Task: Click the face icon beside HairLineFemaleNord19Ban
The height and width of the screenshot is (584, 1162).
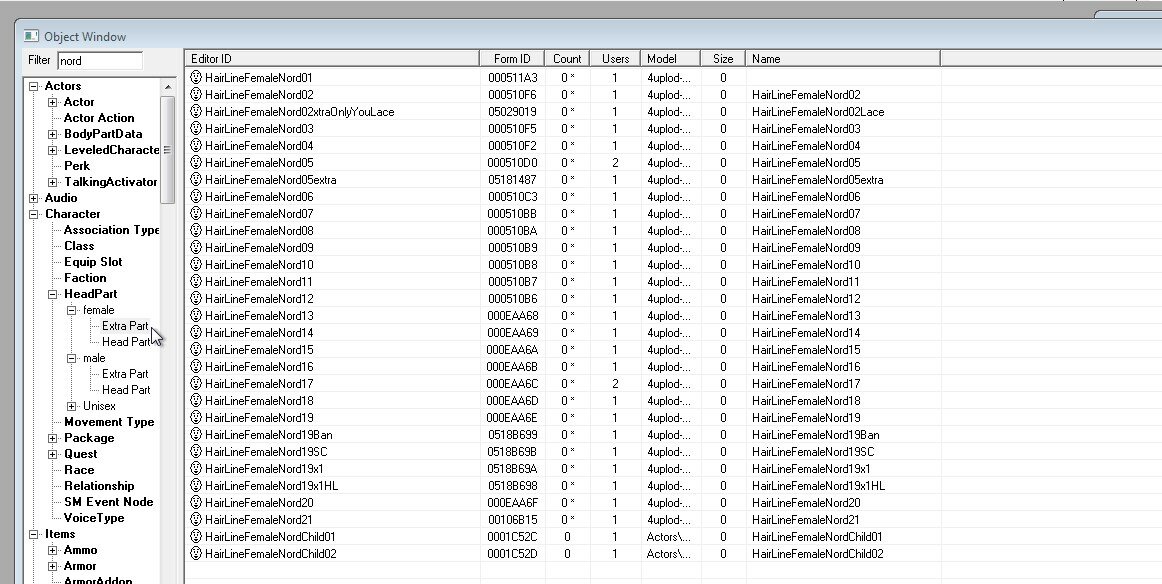Action: pos(196,435)
